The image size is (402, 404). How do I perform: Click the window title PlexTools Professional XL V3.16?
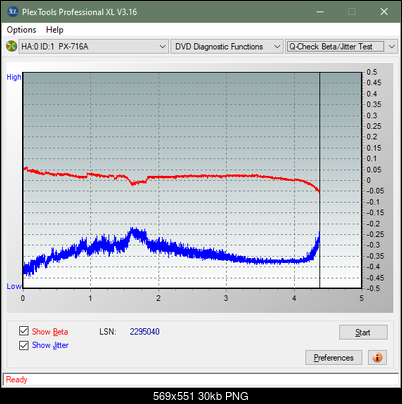coord(79,12)
